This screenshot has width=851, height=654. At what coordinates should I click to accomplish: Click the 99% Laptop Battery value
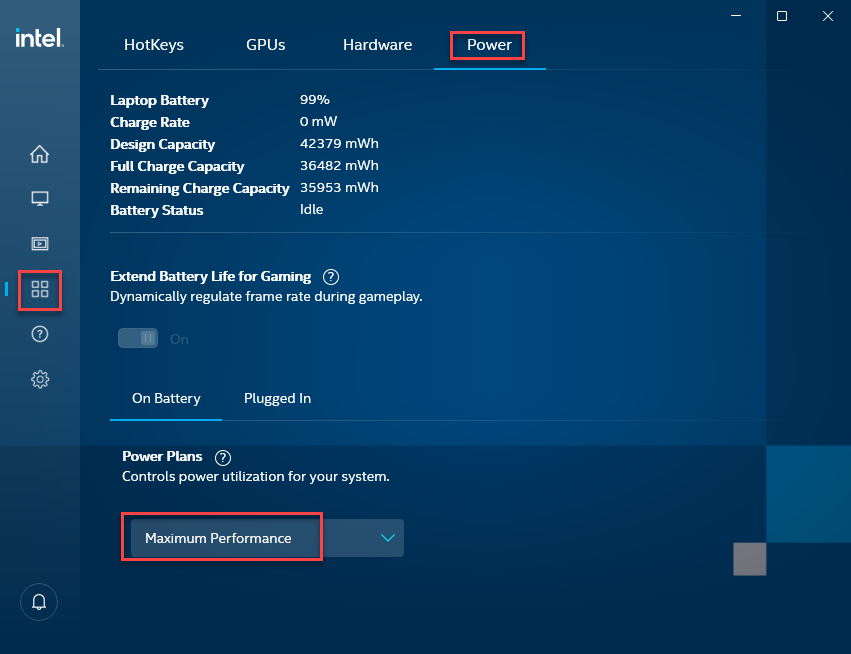click(315, 100)
